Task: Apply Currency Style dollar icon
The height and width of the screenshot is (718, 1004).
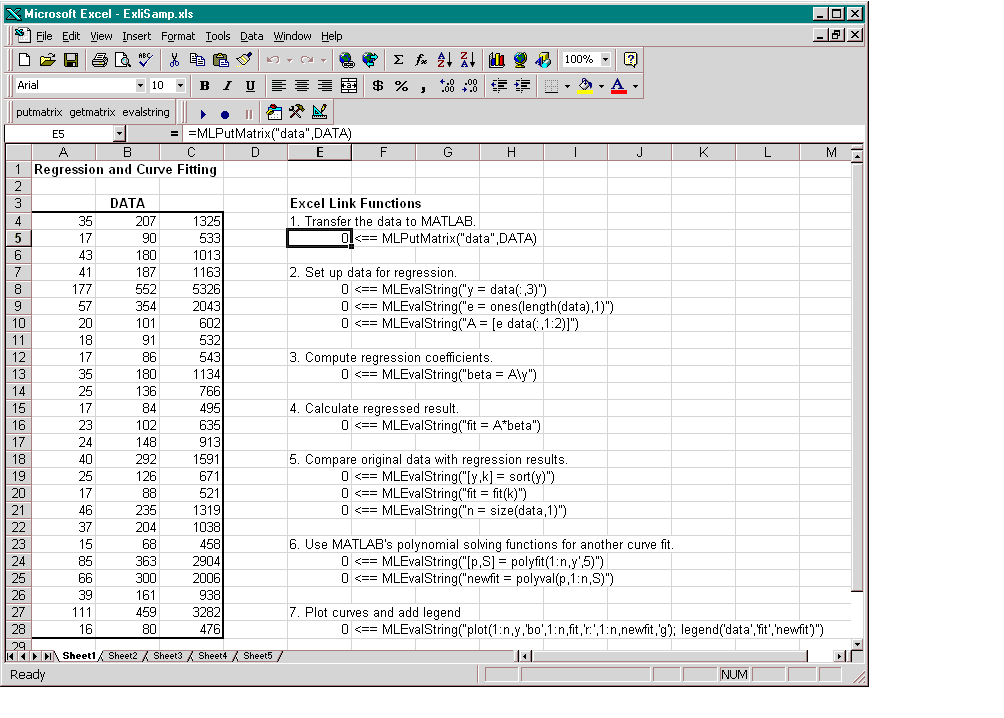Action: coord(377,86)
